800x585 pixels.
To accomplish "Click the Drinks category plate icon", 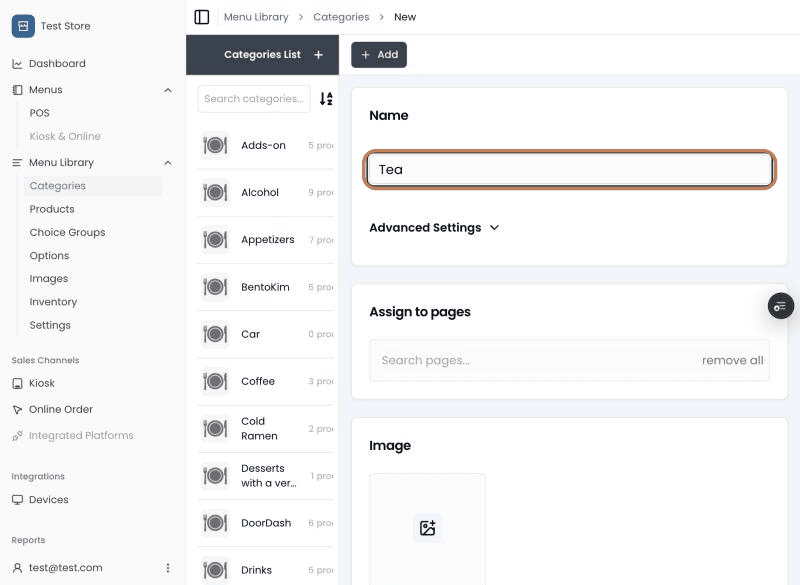I will (215, 570).
